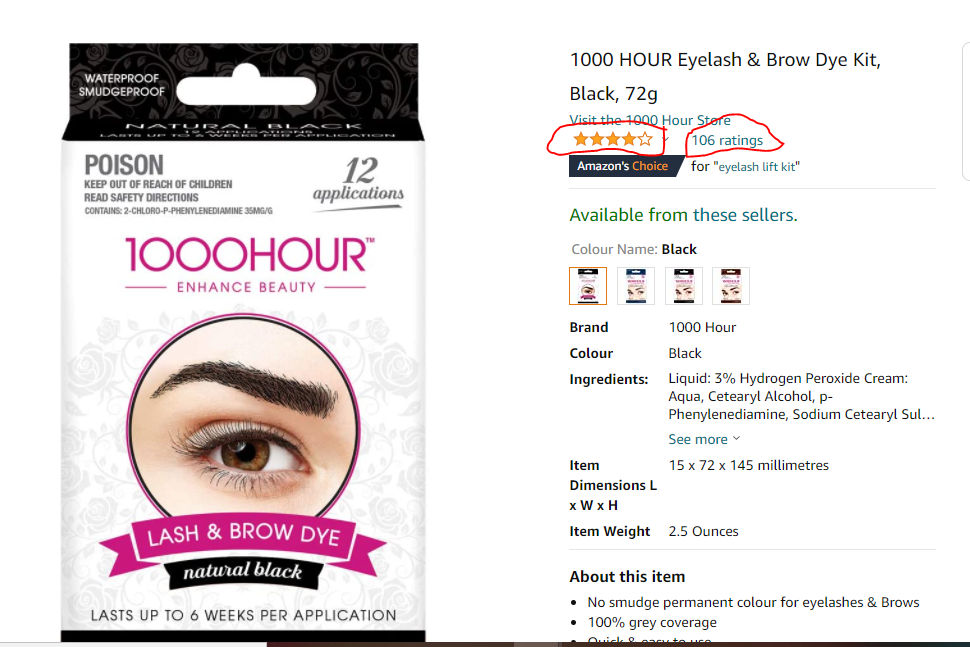Click the orange star rating icons
The width and height of the screenshot is (970, 647).
612,139
